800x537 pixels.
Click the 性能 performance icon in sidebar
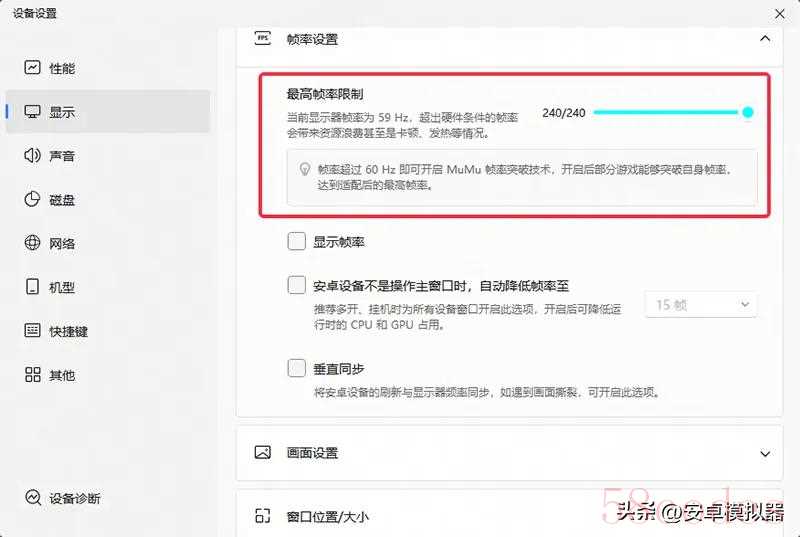(32, 68)
